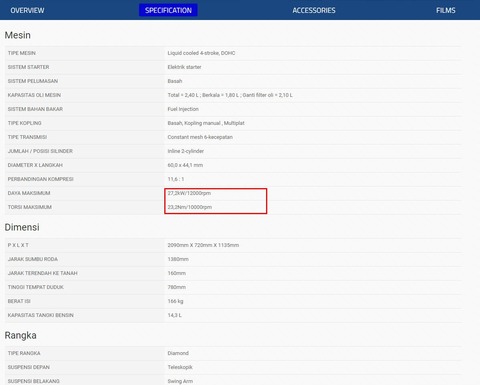Click the Rangka section heading
The image size is (480, 385).
tap(20, 335)
